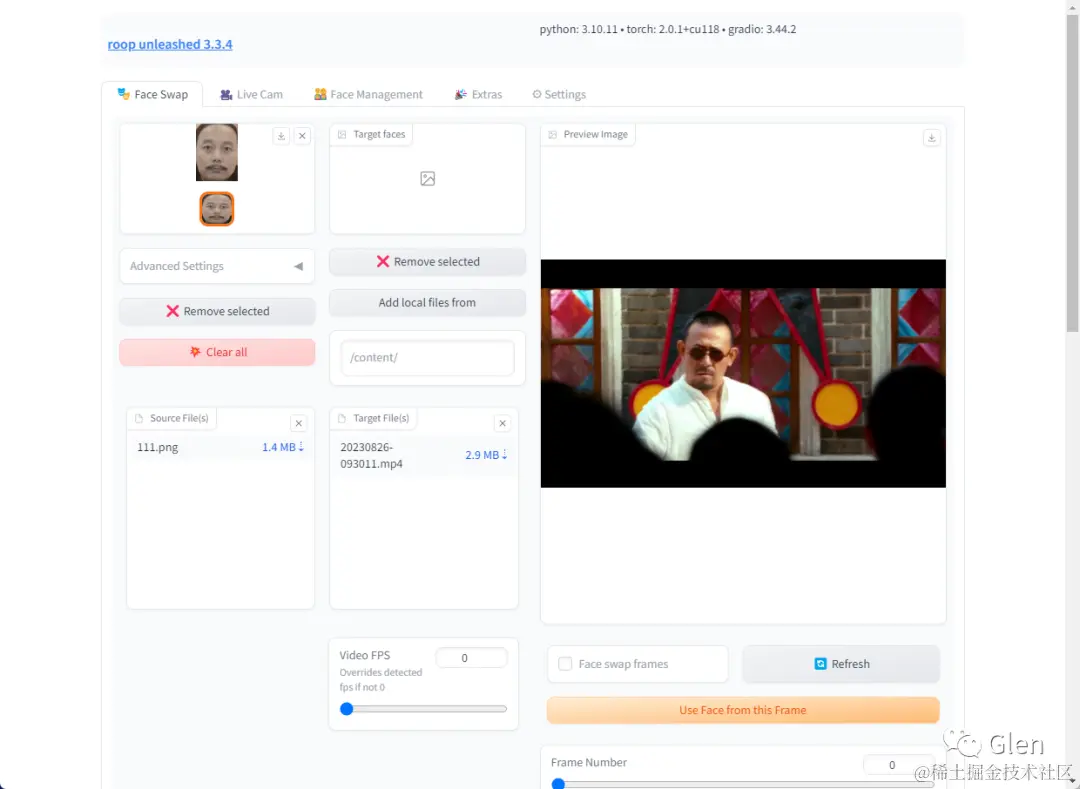This screenshot has height=789, width=1080.
Task: Click the Frame Number value field
Action: pos(898,764)
